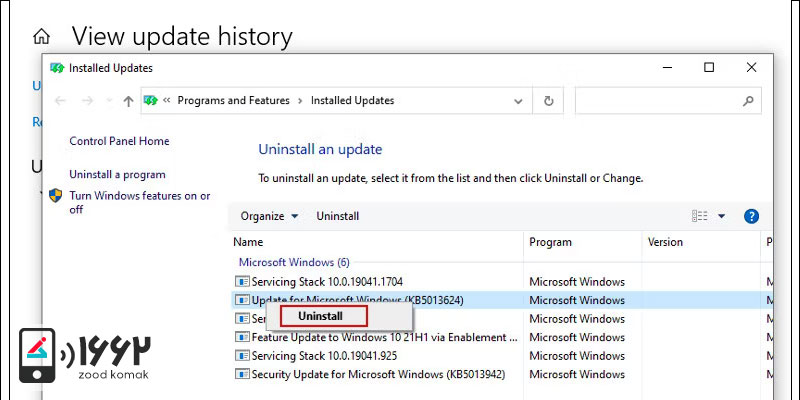This screenshot has width=800, height=400.
Task: Open the Organize dropdown menu
Action: pyautogui.click(x=269, y=216)
